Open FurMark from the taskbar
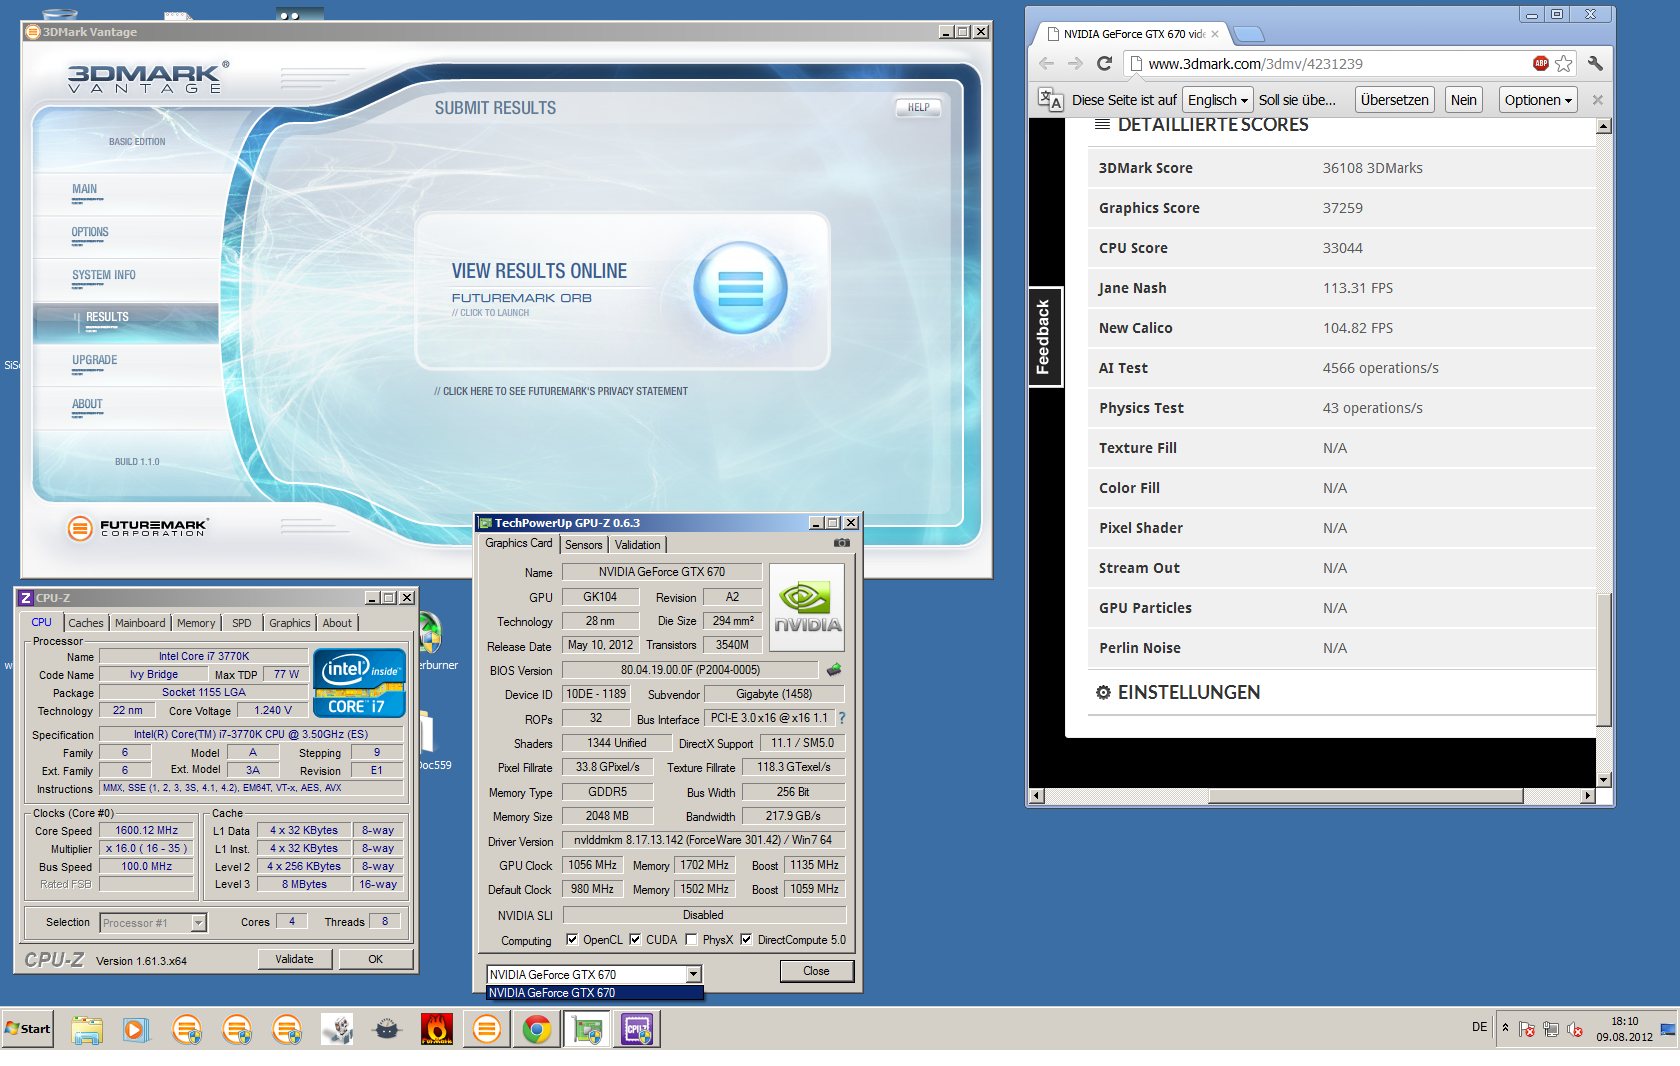 coord(436,1029)
